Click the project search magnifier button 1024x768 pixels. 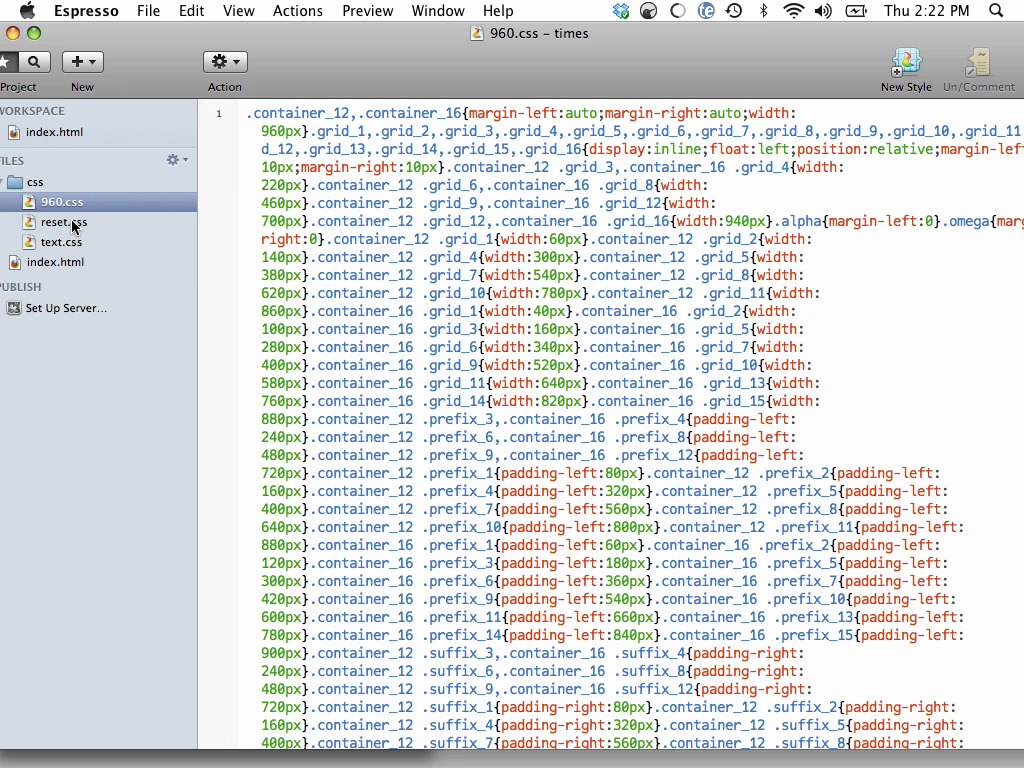pos(34,62)
